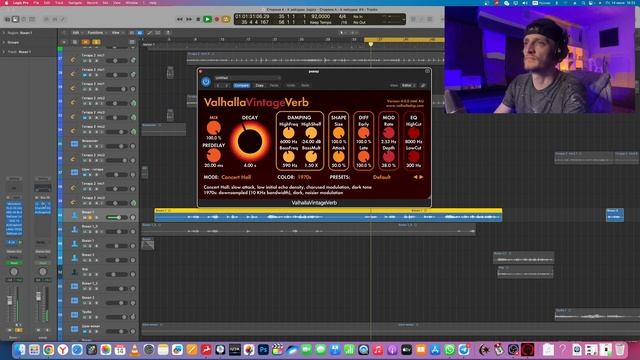
Task: Click the BassMult knob
Action: [311, 157]
